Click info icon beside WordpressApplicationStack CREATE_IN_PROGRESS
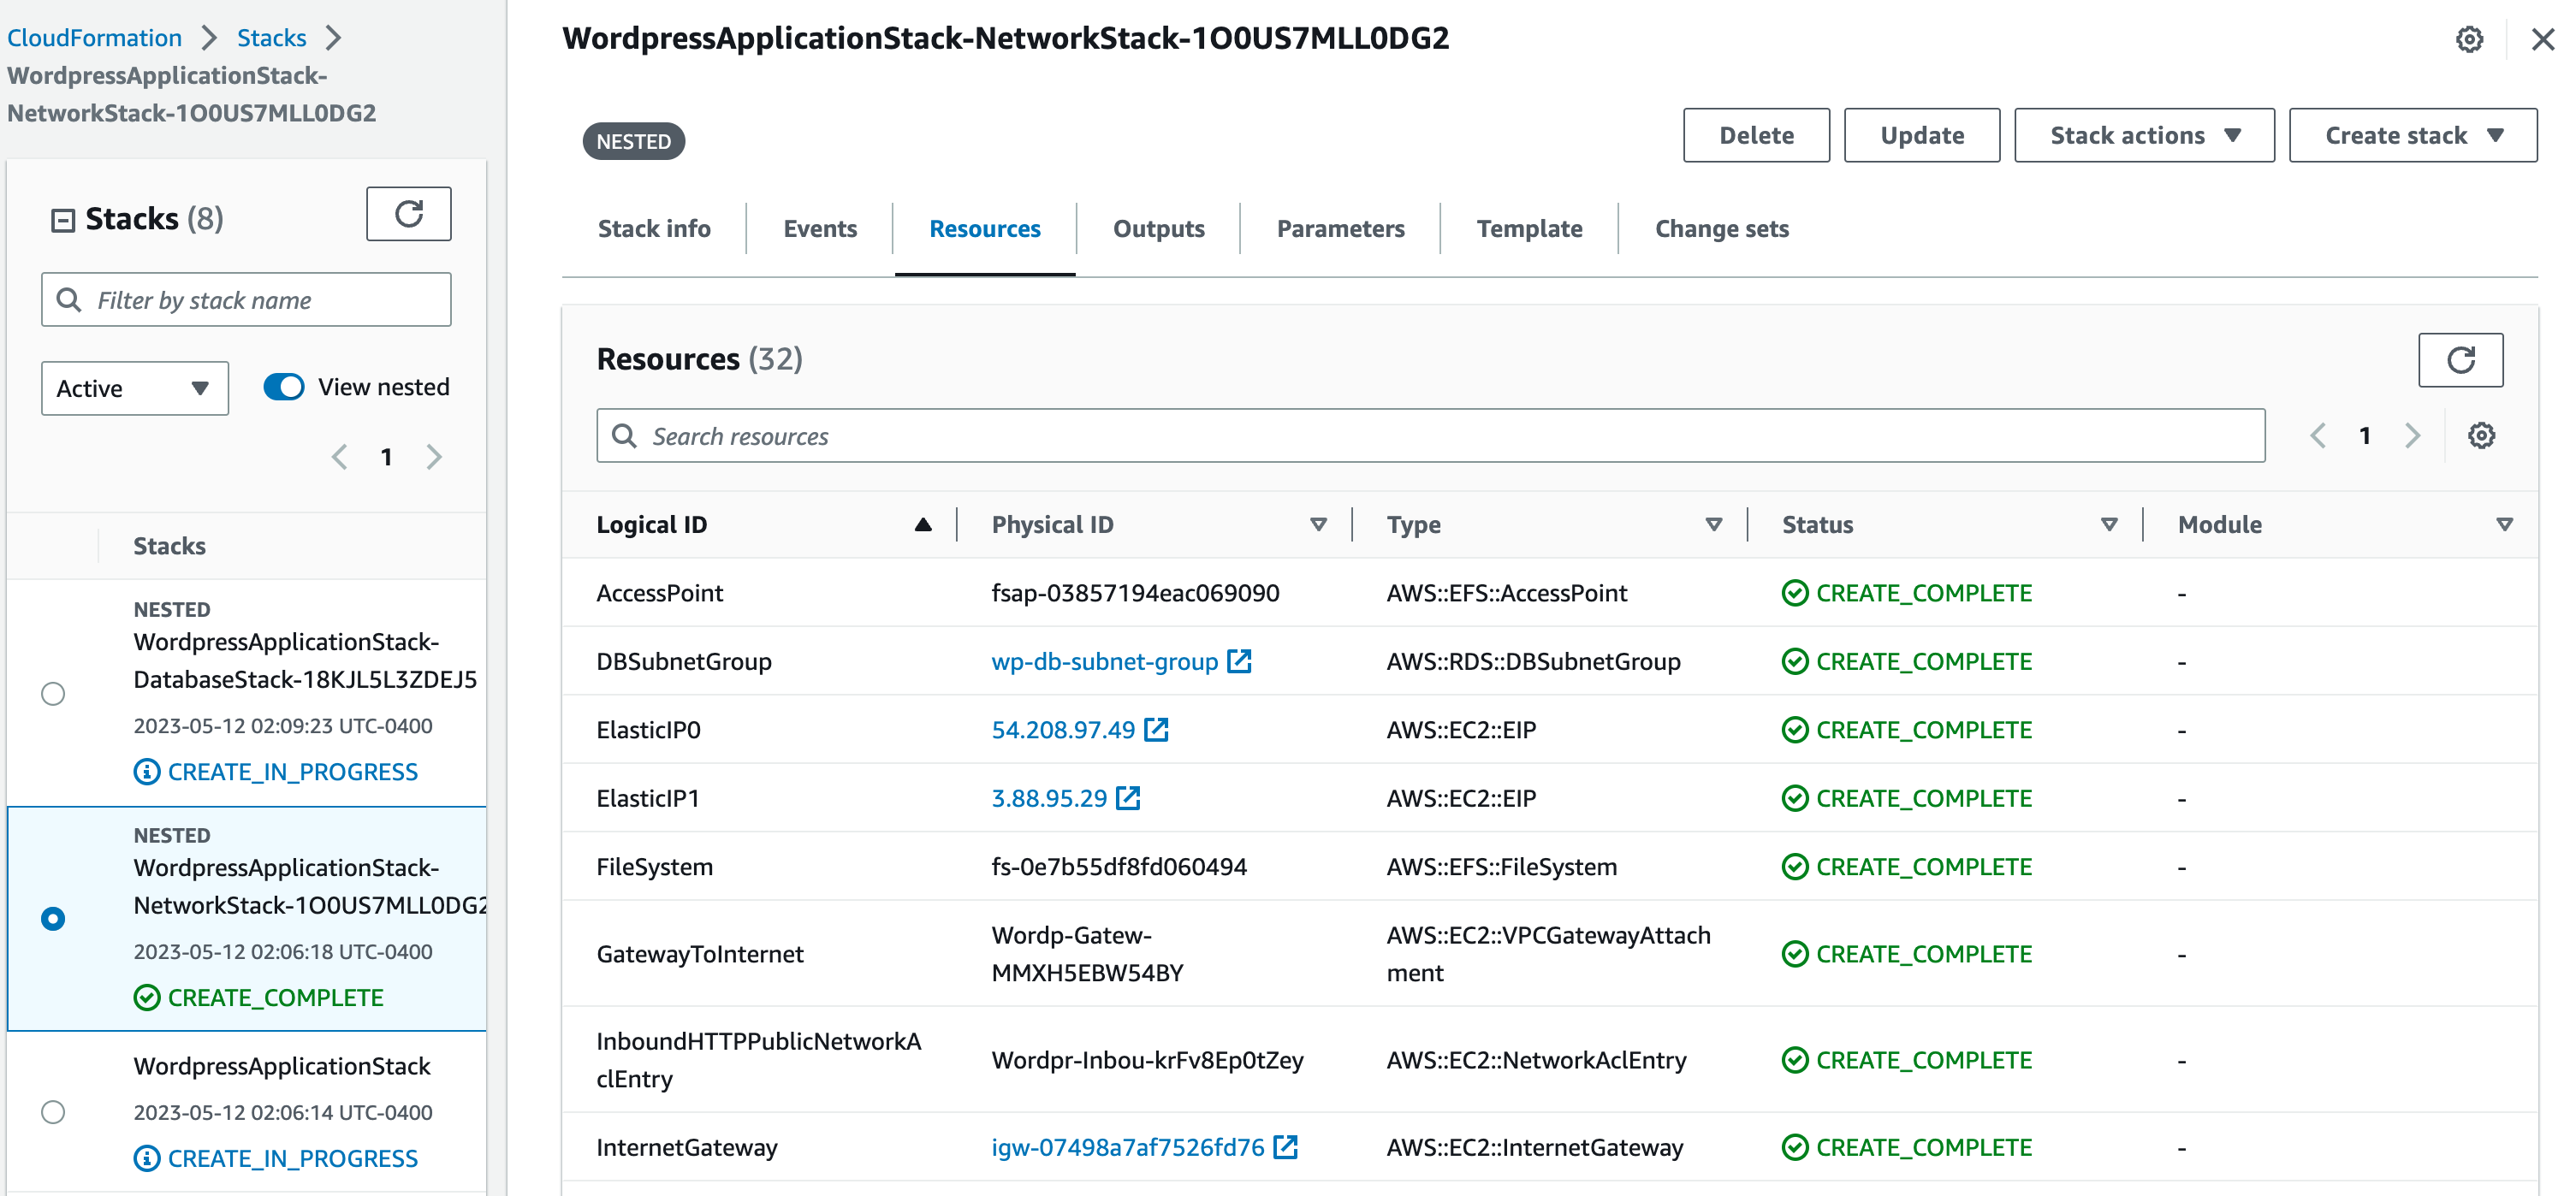 tap(147, 1158)
